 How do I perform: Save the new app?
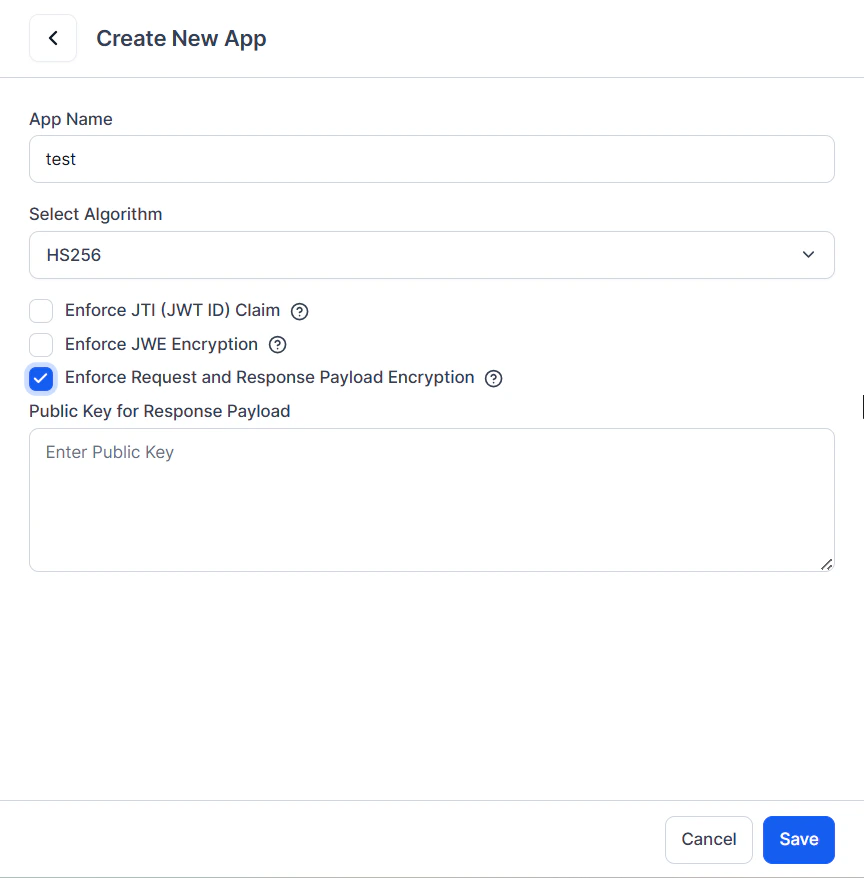(798, 839)
